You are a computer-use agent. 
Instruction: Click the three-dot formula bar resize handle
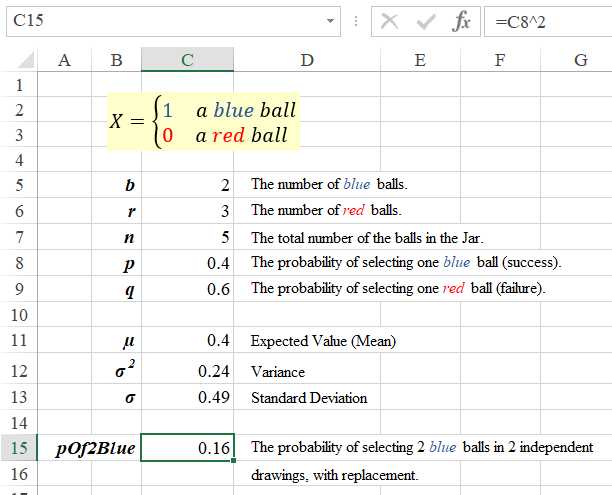(x=358, y=22)
